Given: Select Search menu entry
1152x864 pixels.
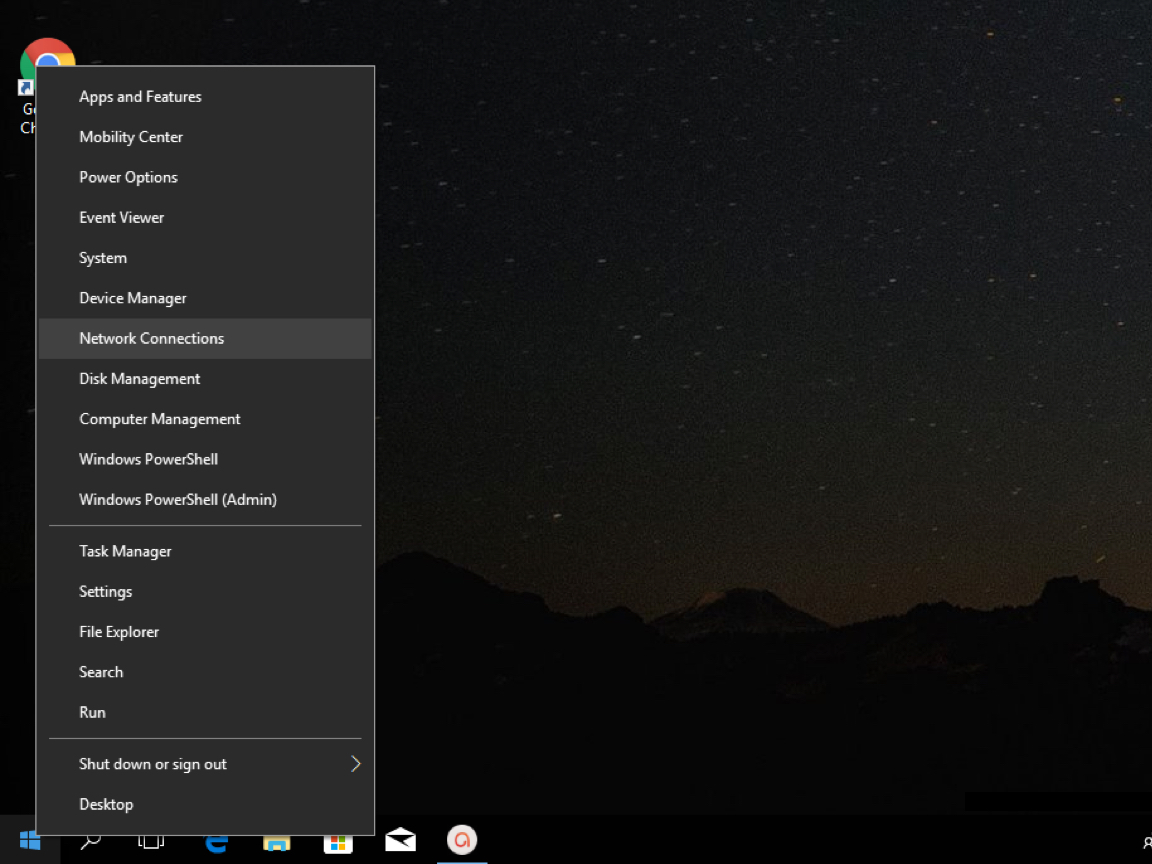Looking at the screenshot, I should point(205,673).
